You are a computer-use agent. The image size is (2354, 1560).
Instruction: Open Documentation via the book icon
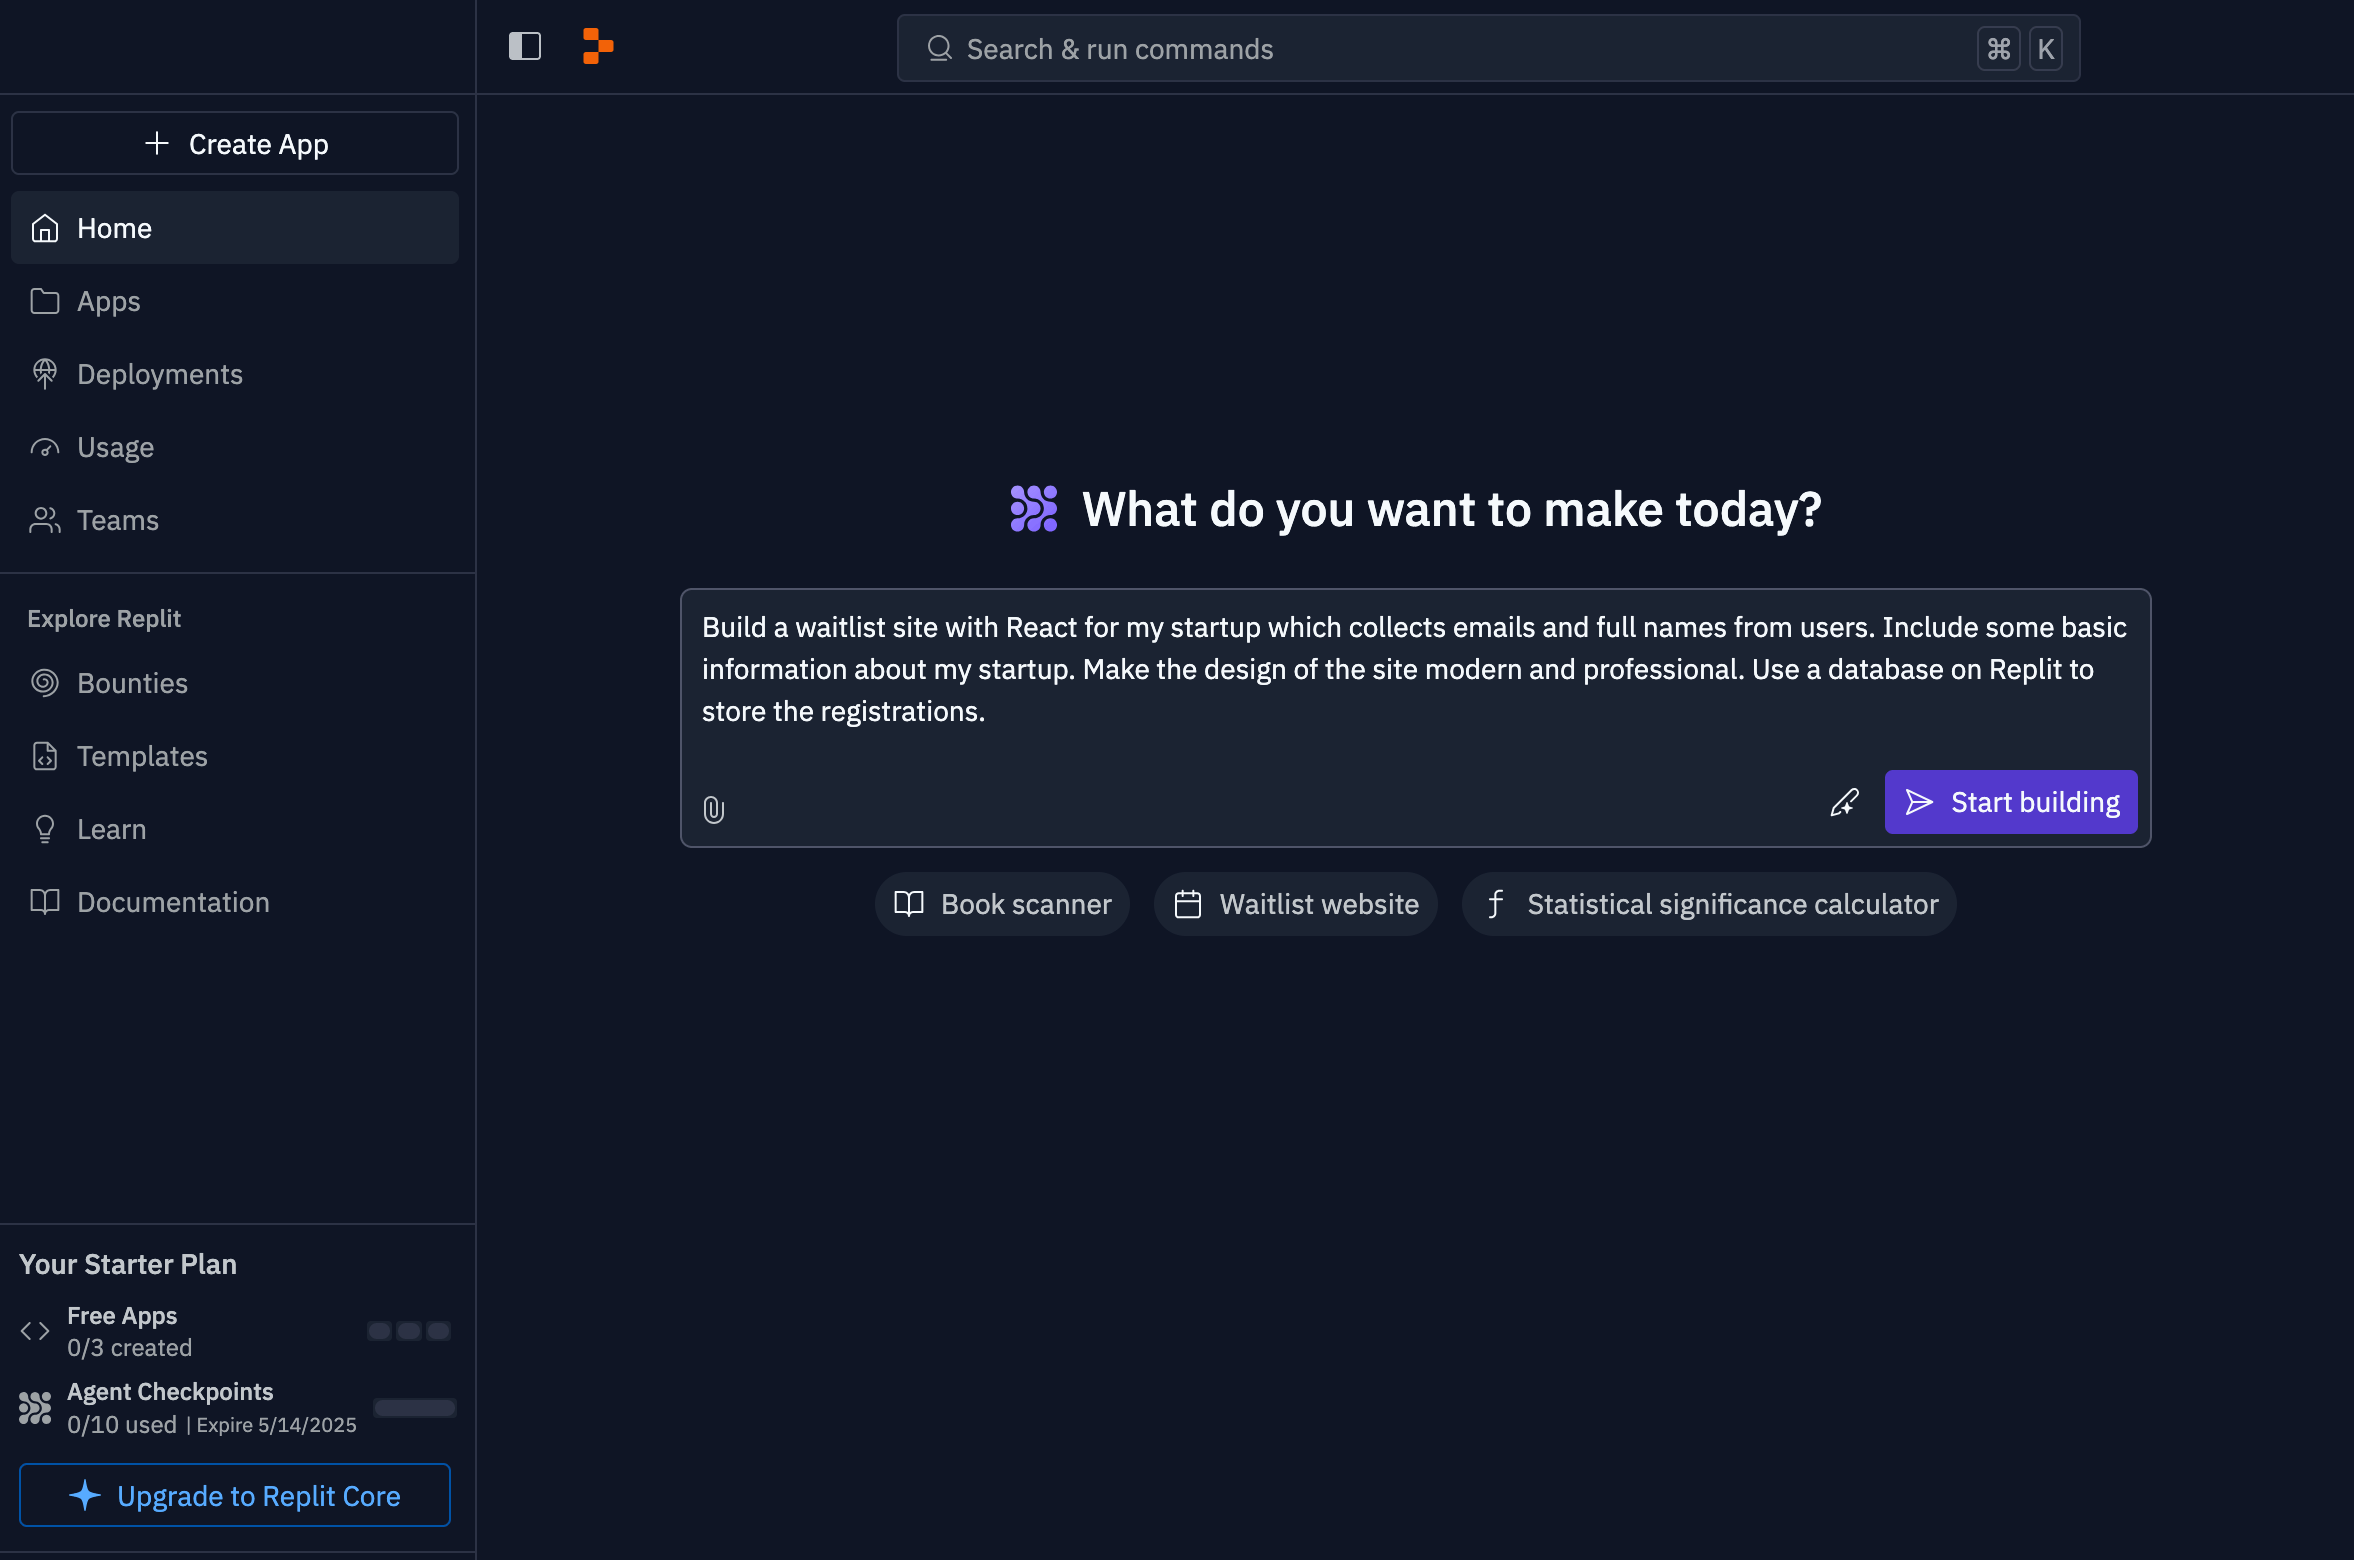[x=44, y=901]
